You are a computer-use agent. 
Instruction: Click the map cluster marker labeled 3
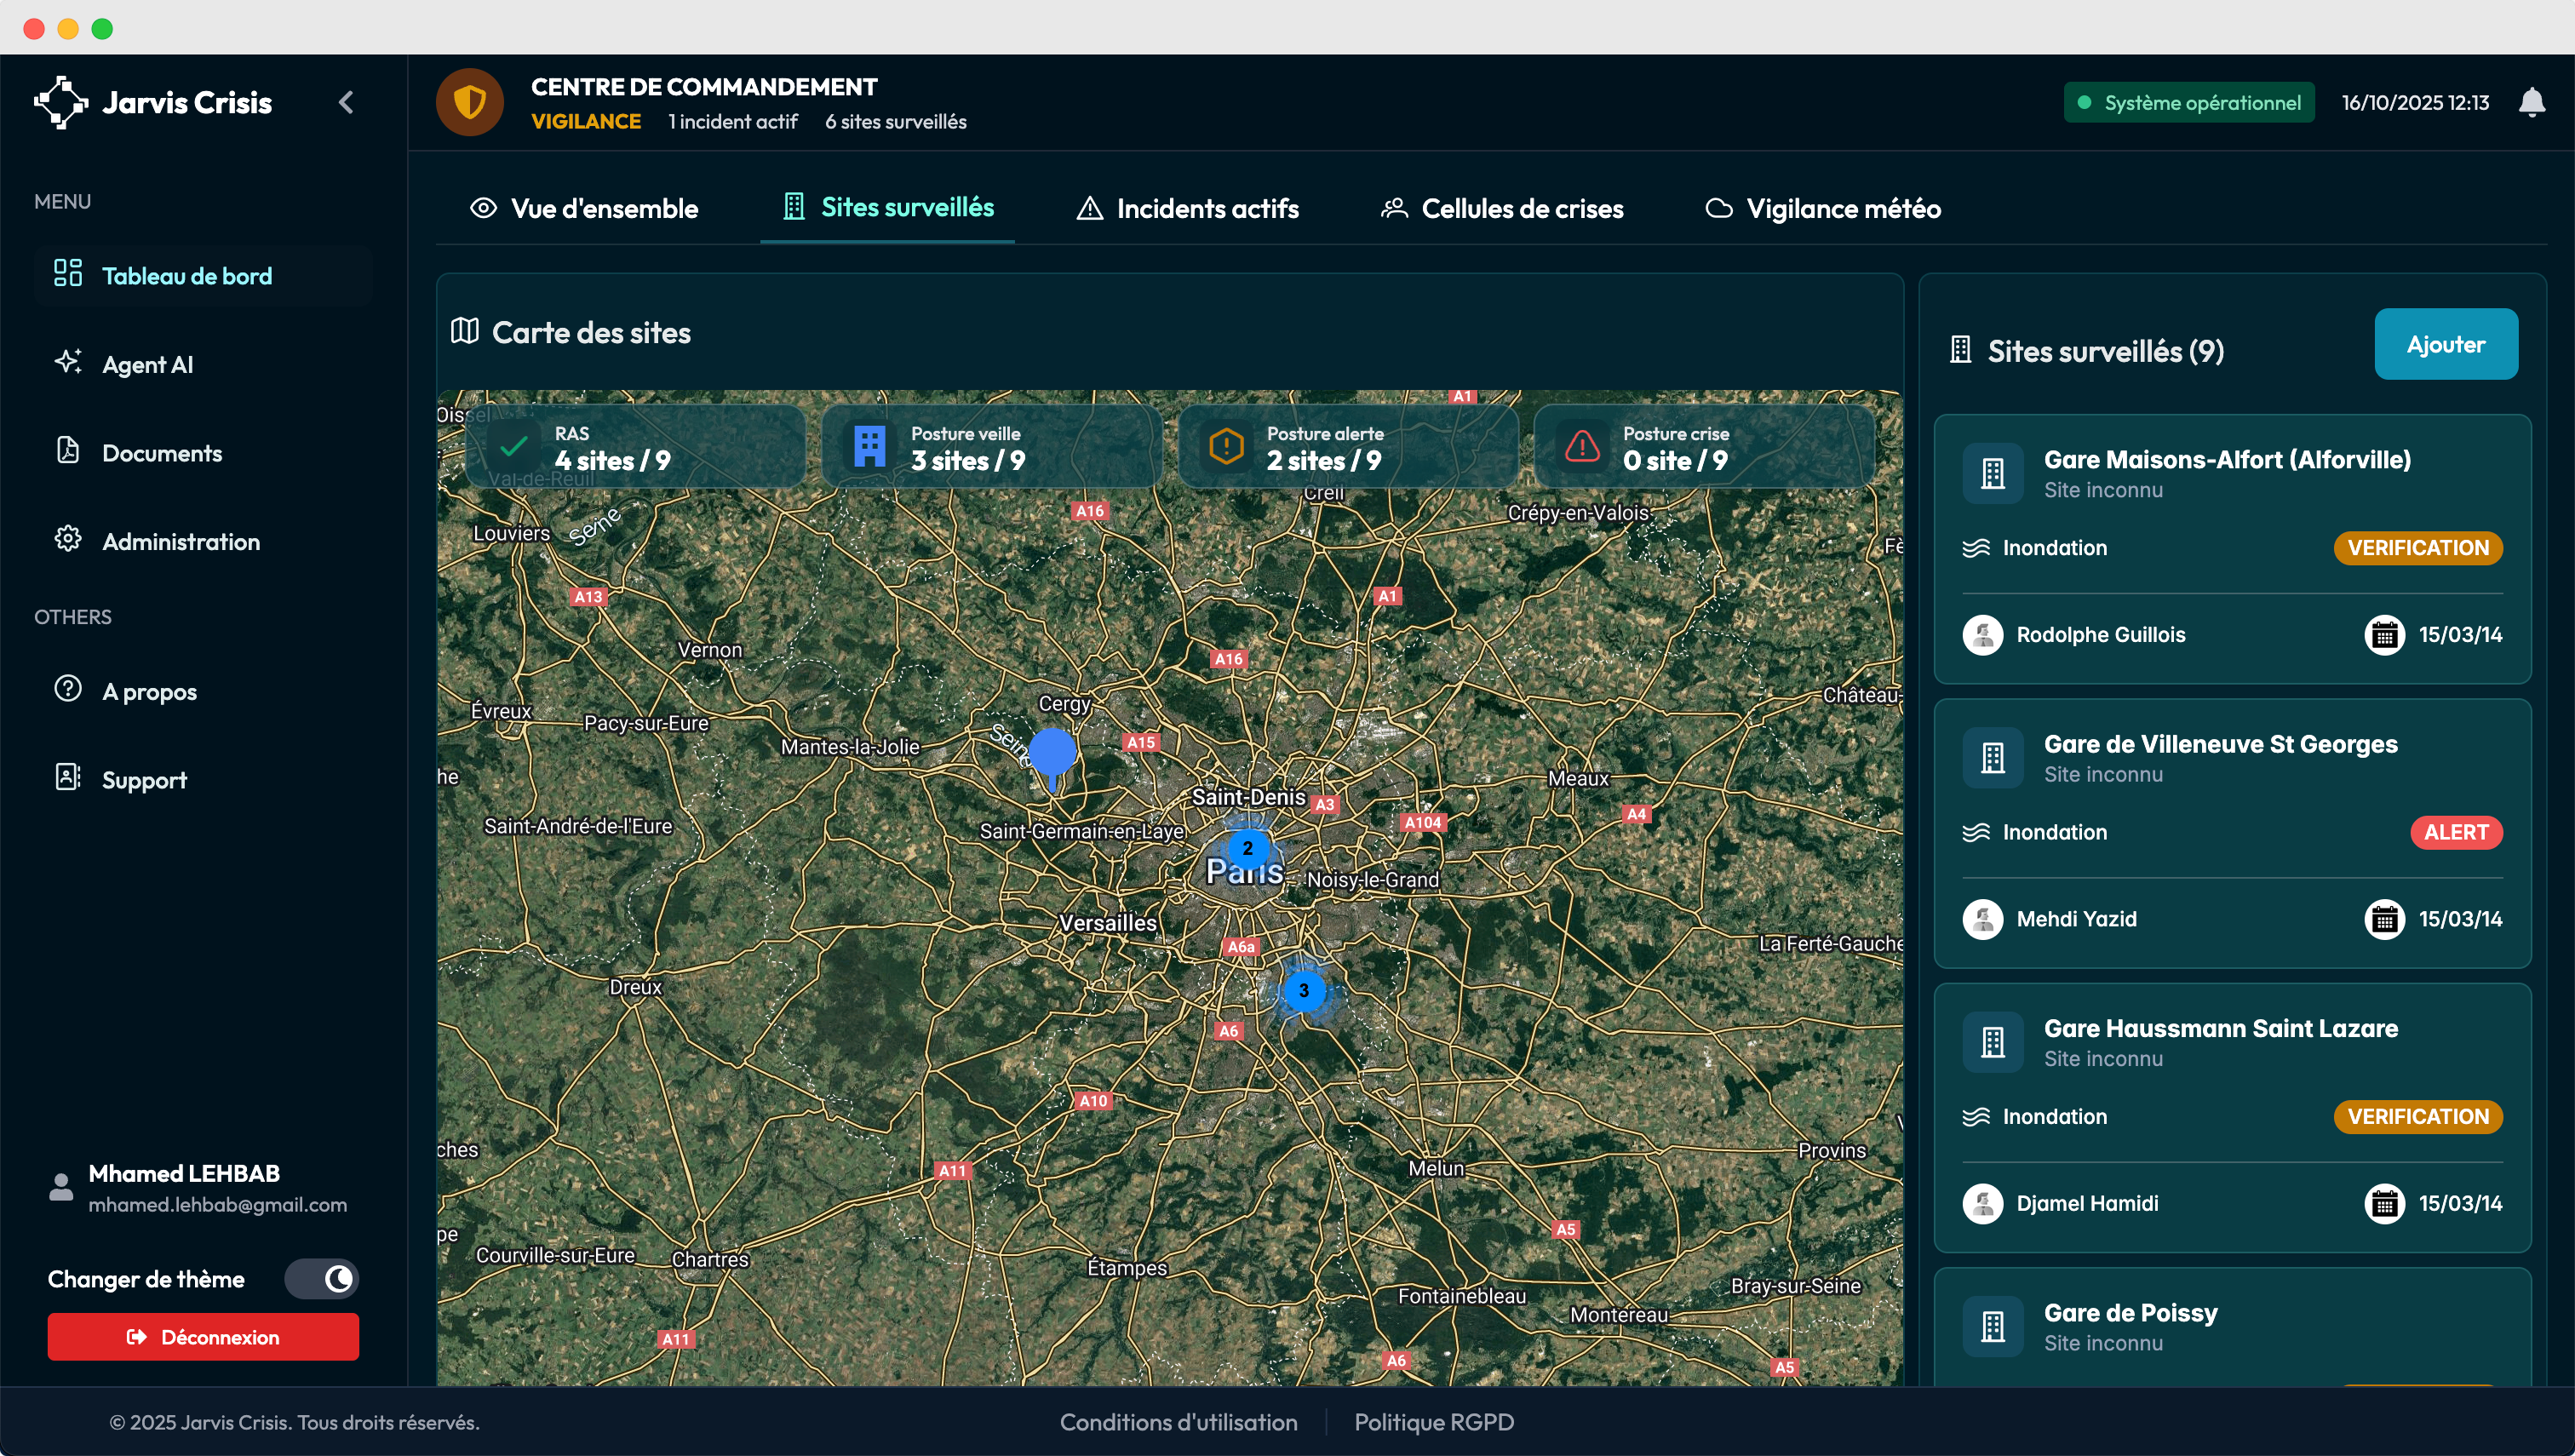click(1303, 990)
